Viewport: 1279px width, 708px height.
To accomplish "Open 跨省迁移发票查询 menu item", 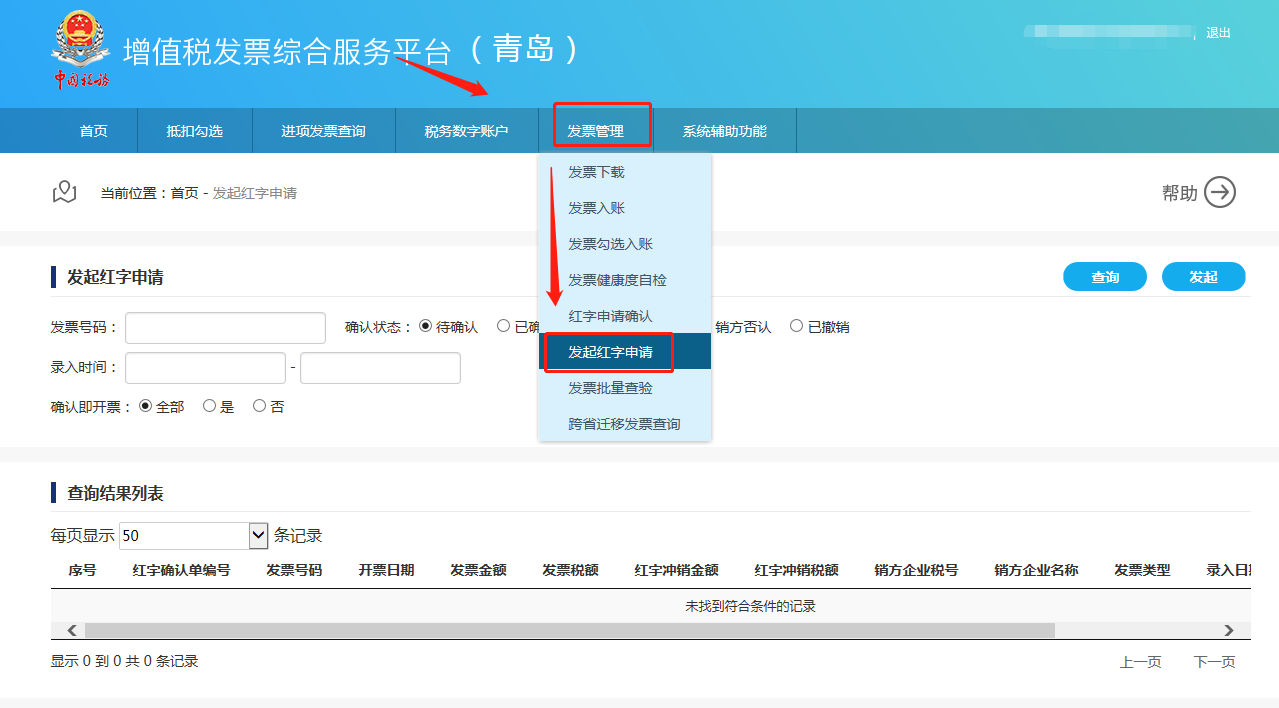I will [x=624, y=424].
